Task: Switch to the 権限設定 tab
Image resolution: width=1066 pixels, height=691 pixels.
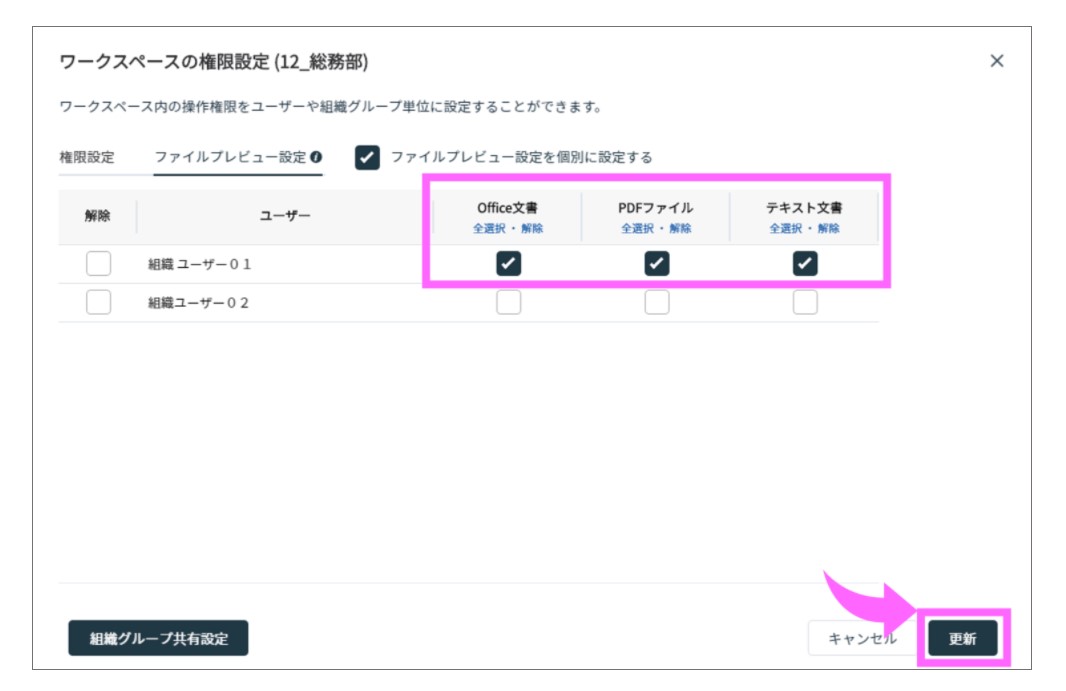Action: tap(87, 157)
